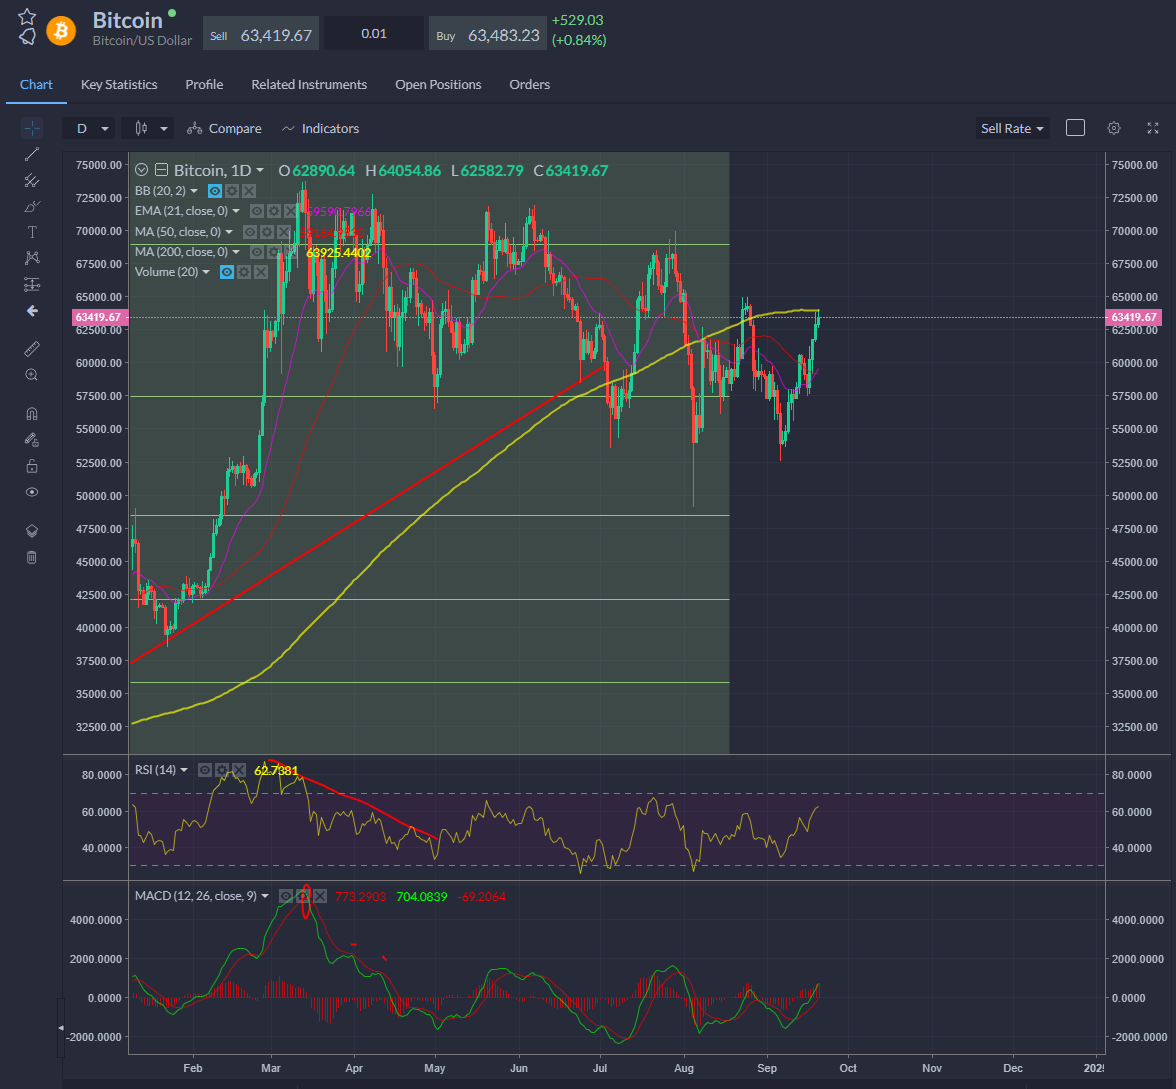Open chart settings gear icon
This screenshot has width=1176, height=1089.
point(1114,128)
